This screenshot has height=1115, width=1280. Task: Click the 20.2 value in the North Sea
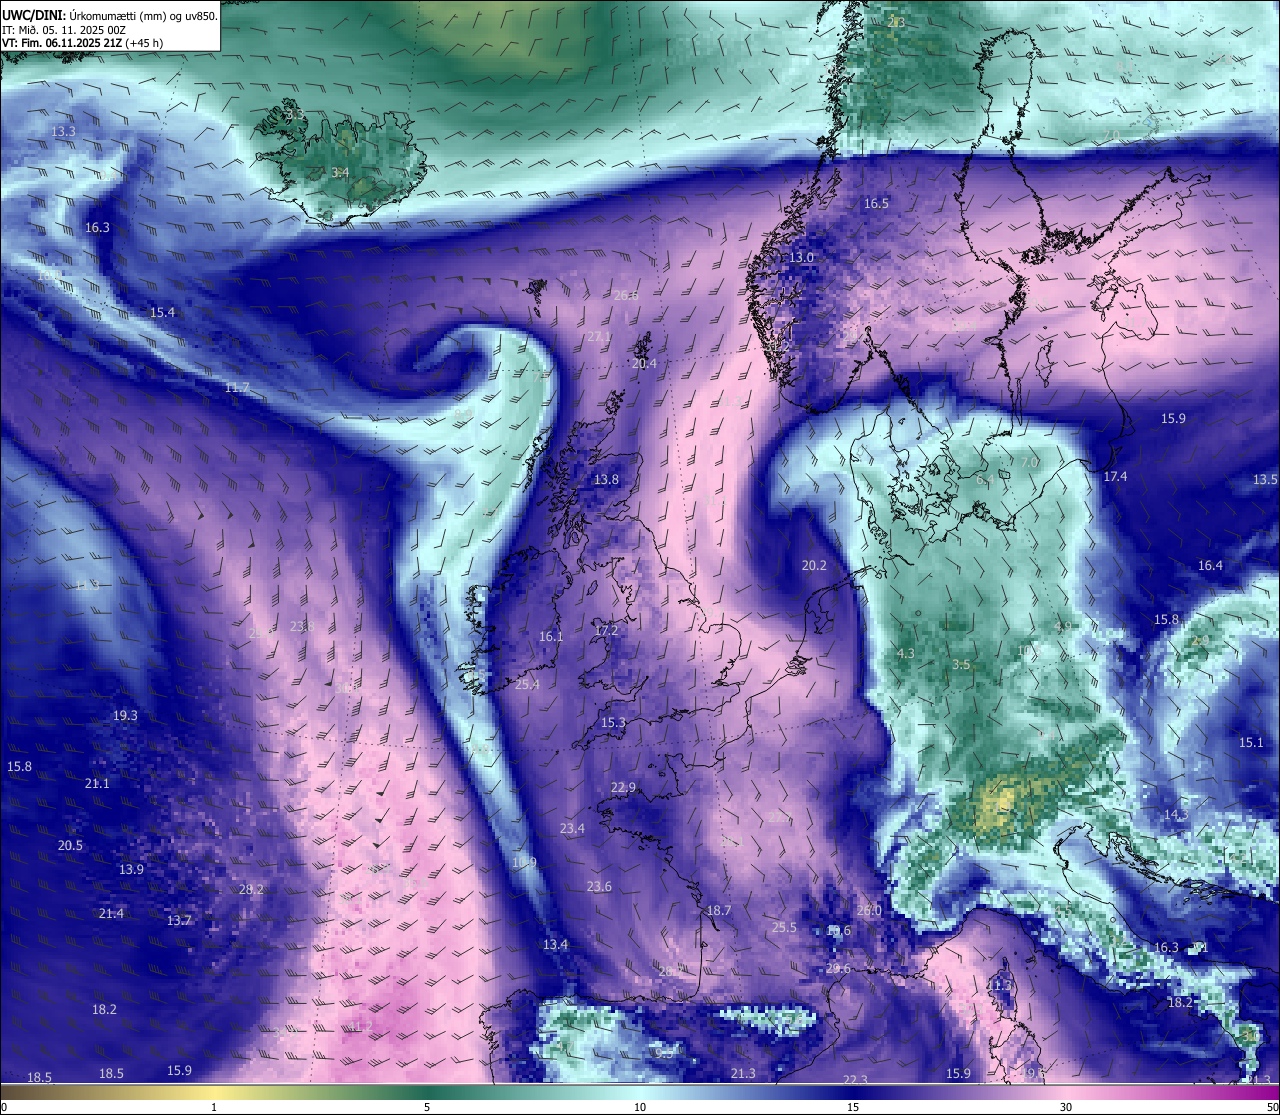[x=814, y=566]
